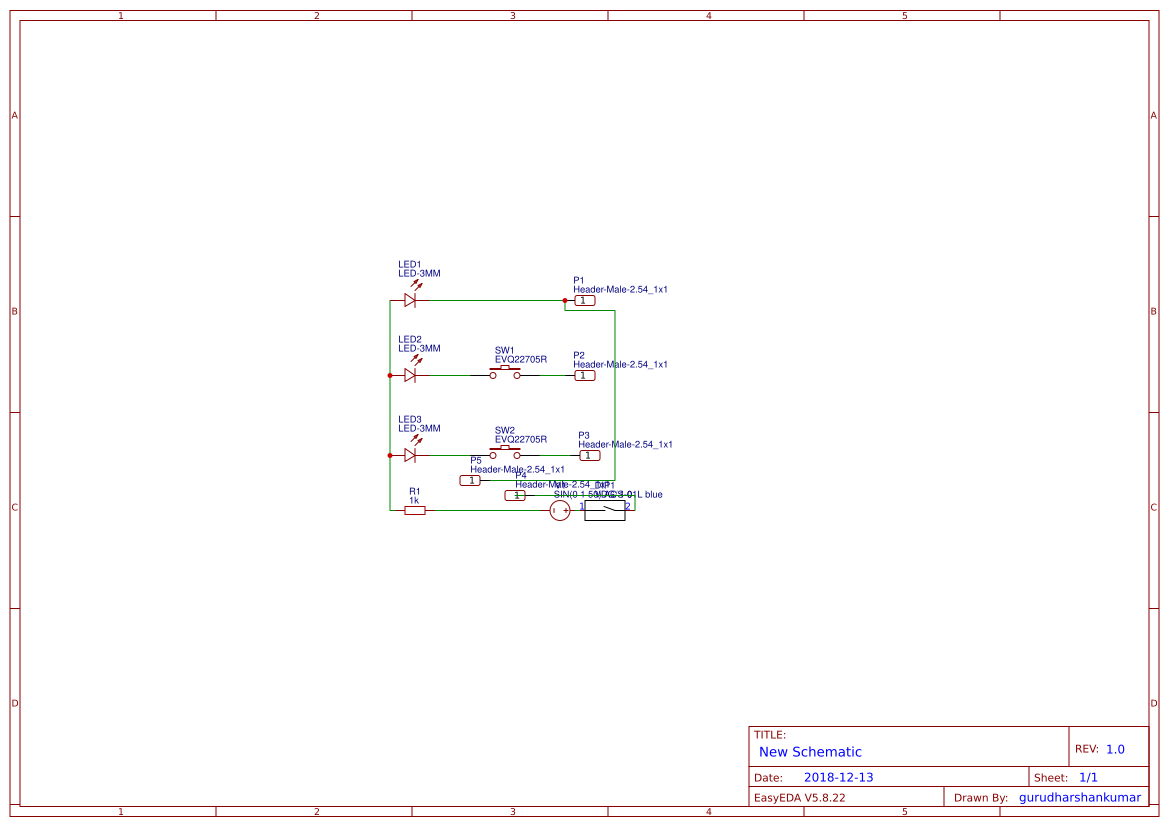The height and width of the screenshot is (827, 1169).
Task: Select the DIP switch symbol
Action: click(x=604, y=510)
